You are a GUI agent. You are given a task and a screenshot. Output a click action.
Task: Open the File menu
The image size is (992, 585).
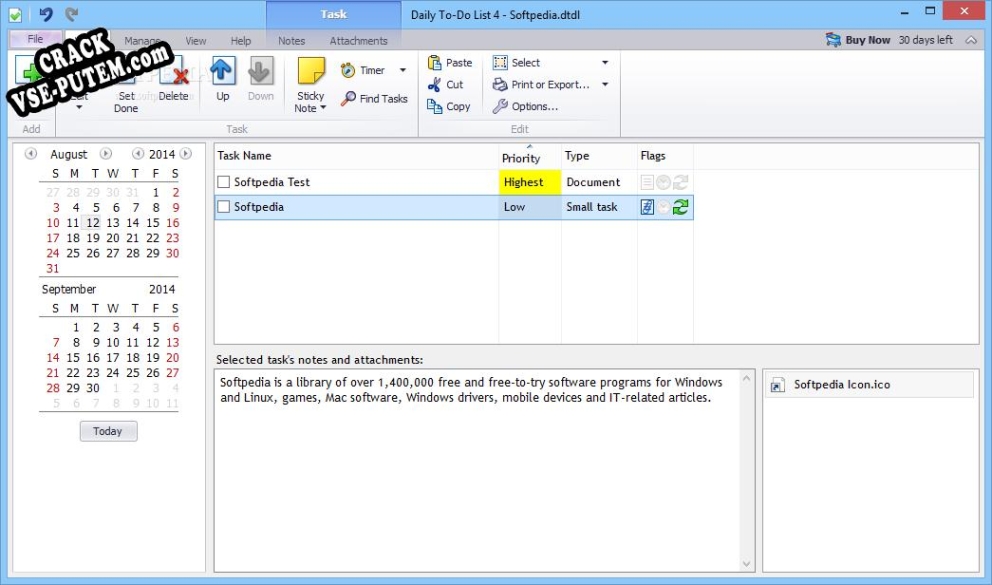click(x=35, y=39)
